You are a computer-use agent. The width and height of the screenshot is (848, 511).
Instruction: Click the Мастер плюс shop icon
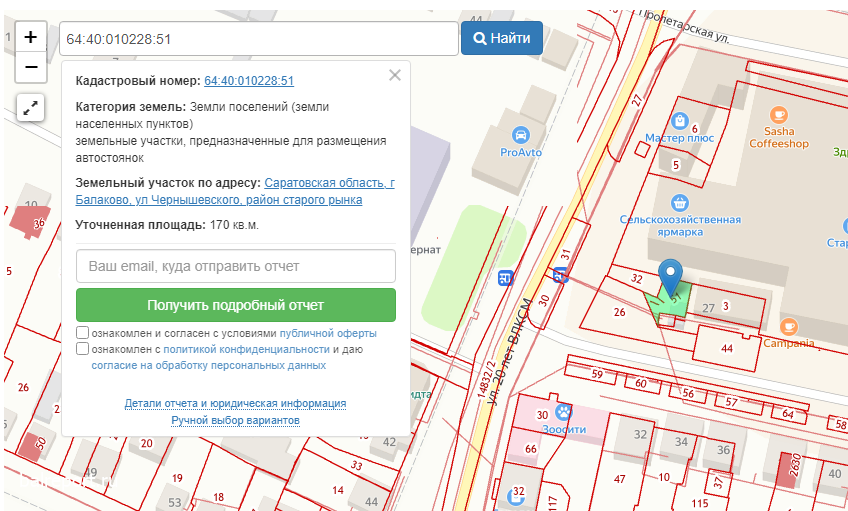[679, 120]
